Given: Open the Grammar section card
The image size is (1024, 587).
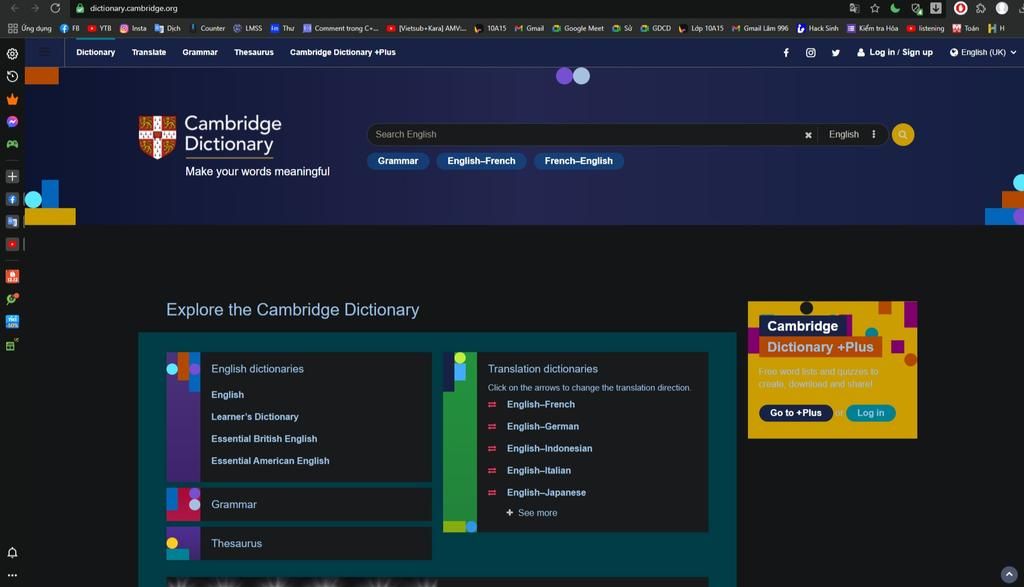Looking at the screenshot, I should pos(299,504).
